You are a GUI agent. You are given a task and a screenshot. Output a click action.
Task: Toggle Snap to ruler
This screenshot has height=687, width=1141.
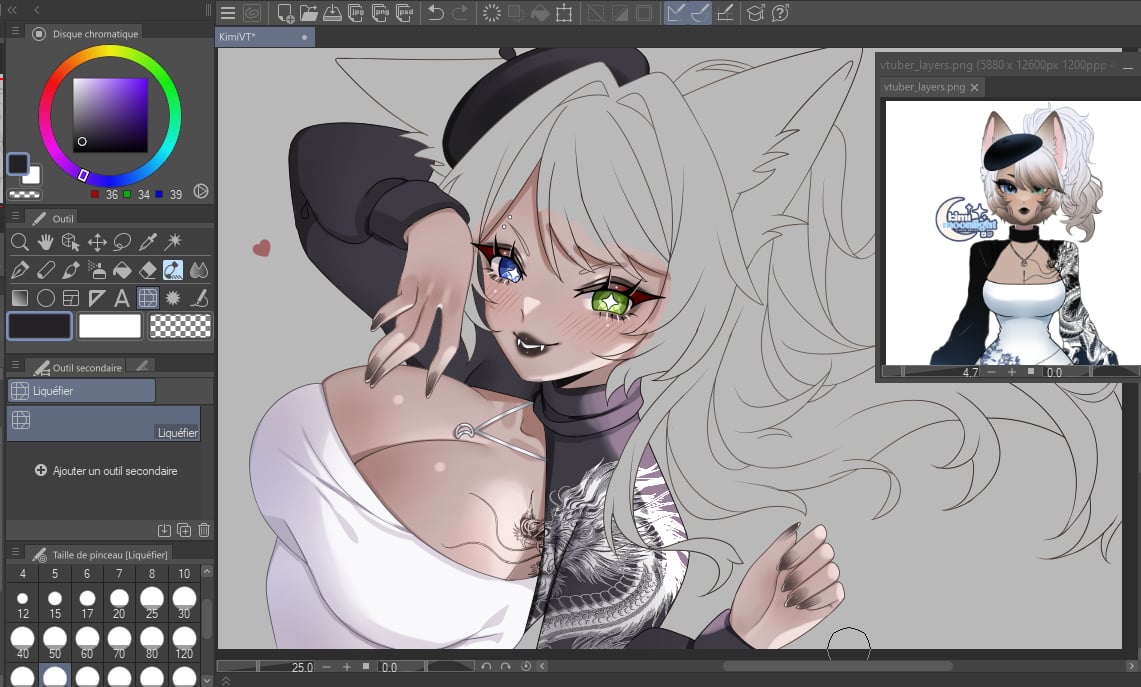click(676, 13)
